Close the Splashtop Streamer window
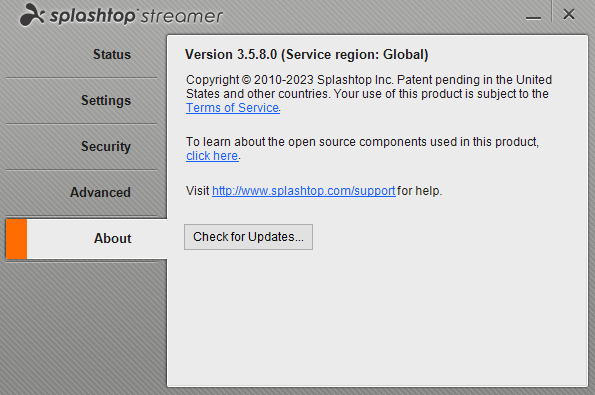This screenshot has height=395, width=595. click(569, 14)
